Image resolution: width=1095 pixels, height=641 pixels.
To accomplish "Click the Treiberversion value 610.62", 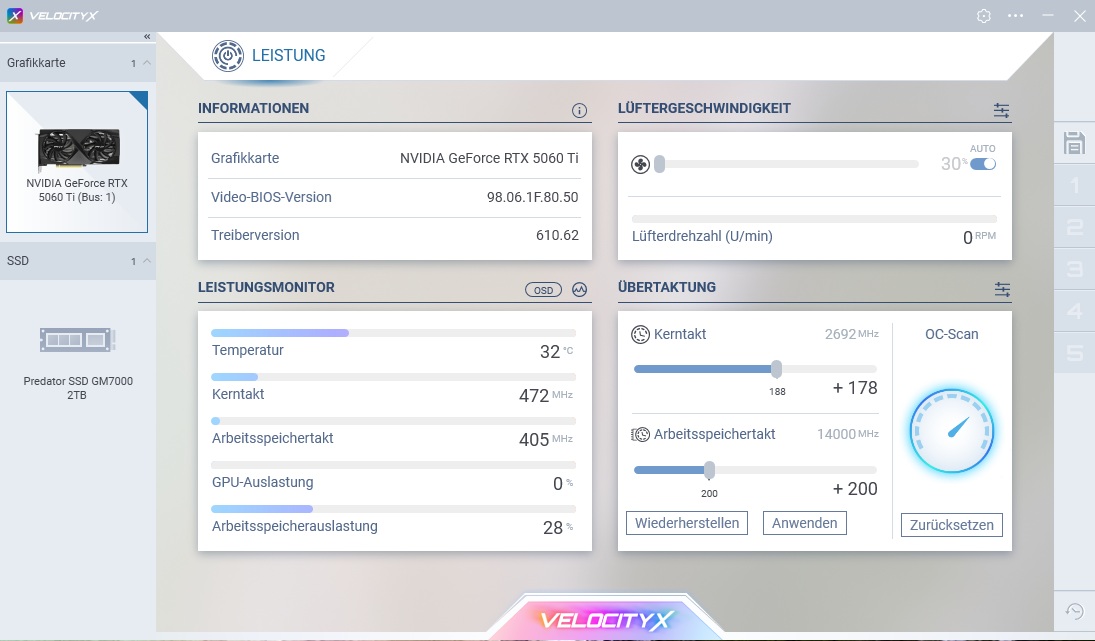I will (557, 235).
